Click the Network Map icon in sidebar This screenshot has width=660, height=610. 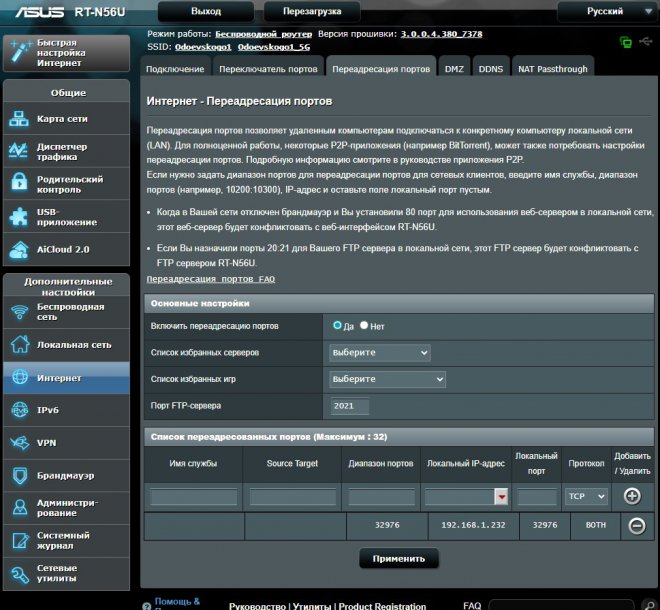point(19,120)
